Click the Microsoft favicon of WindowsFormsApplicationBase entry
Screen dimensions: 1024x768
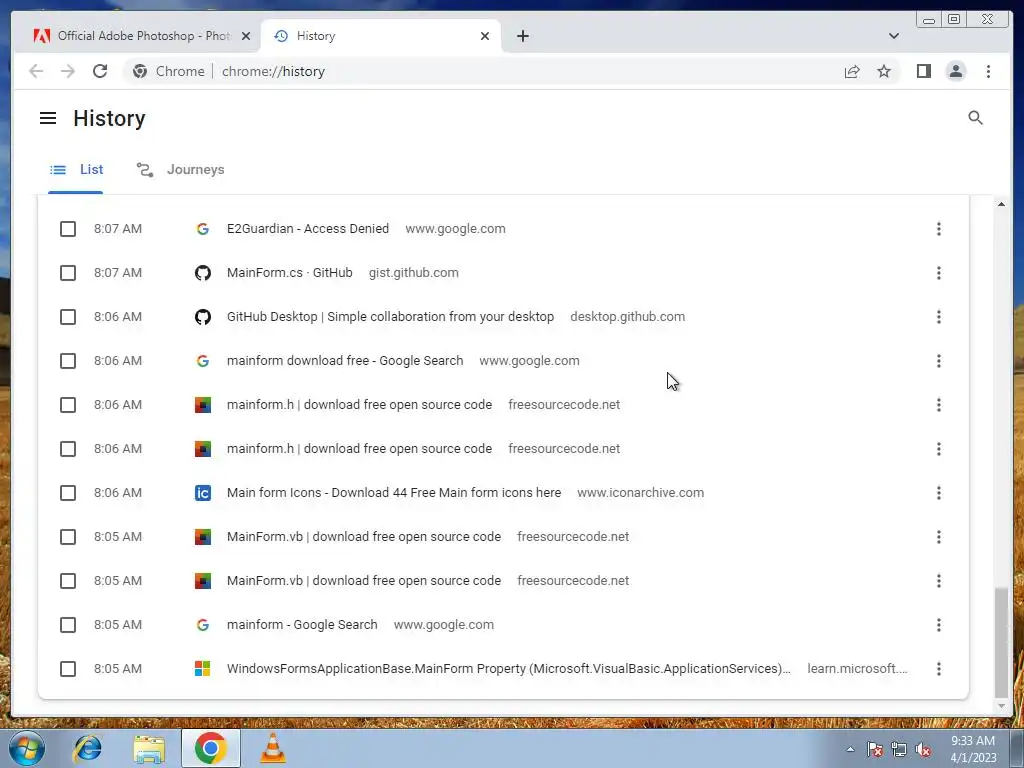[202, 669]
